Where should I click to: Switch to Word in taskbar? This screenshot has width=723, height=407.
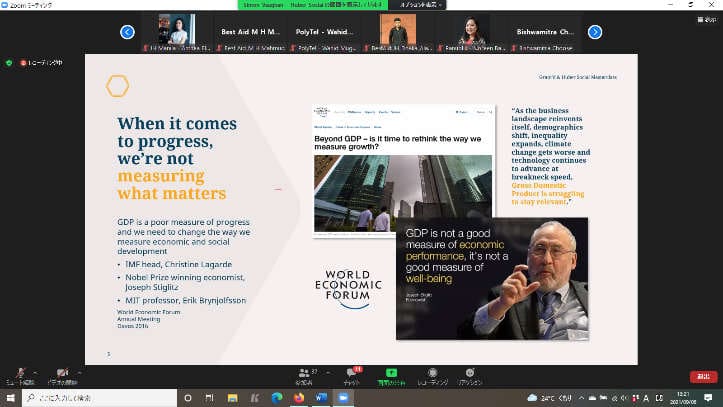321,398
